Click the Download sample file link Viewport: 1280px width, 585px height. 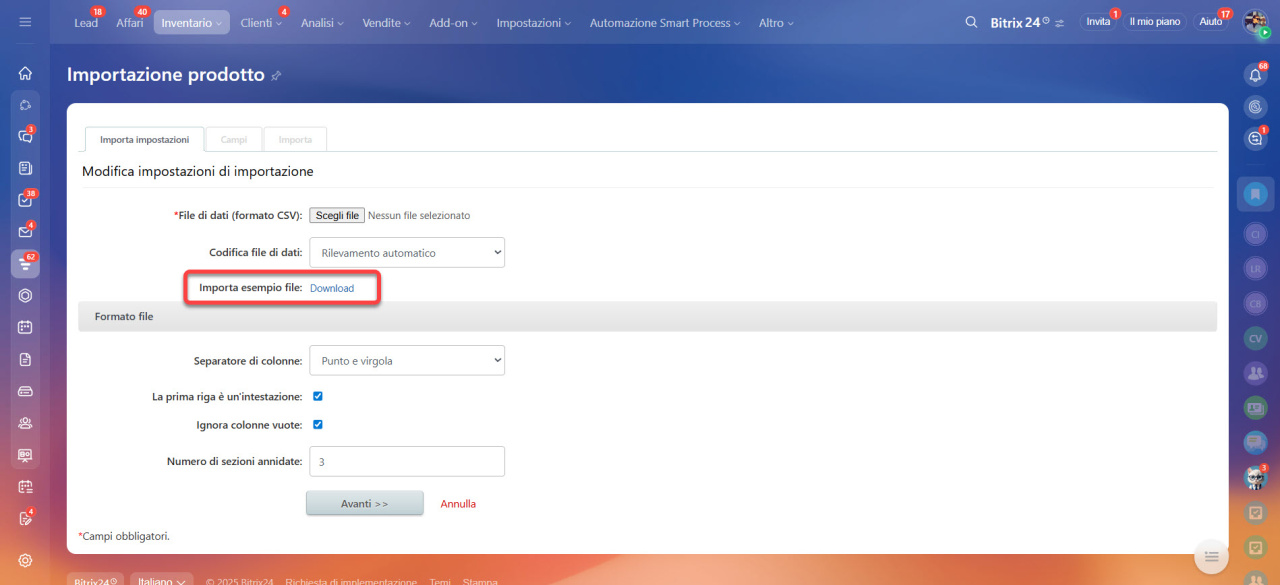click(x=332, y=288)
